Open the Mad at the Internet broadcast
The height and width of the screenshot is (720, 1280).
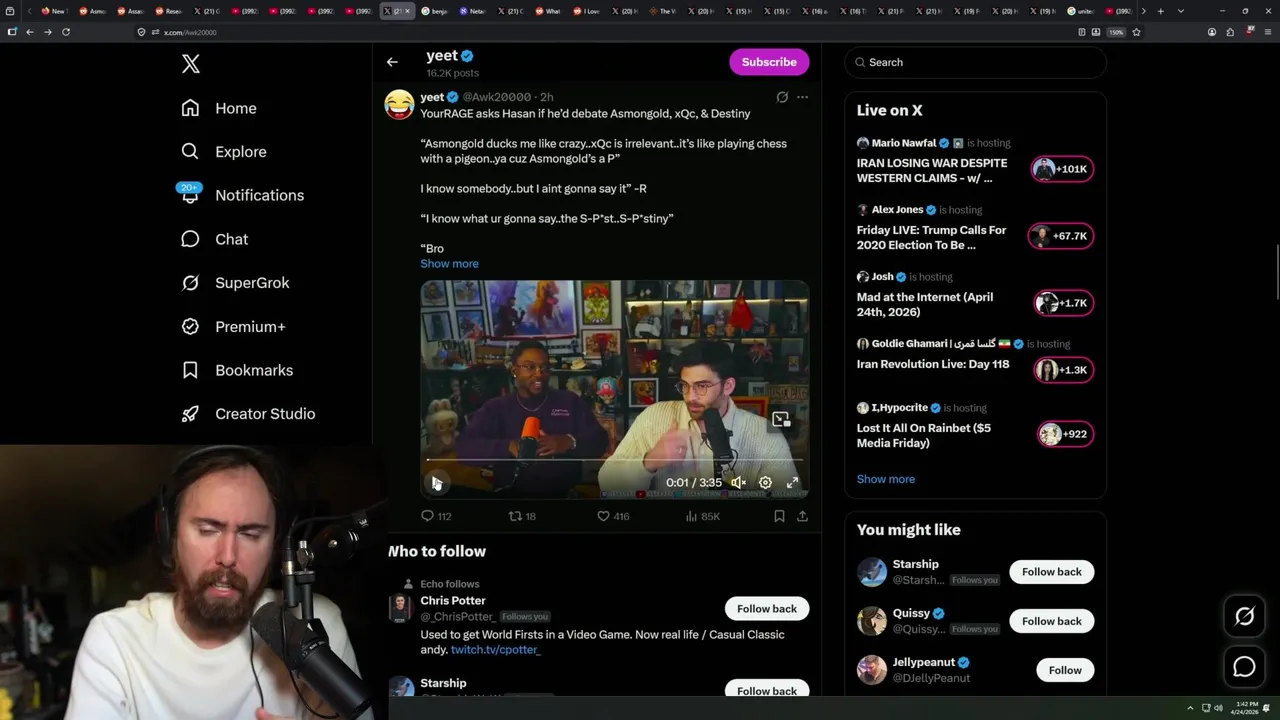pos(925,304)
